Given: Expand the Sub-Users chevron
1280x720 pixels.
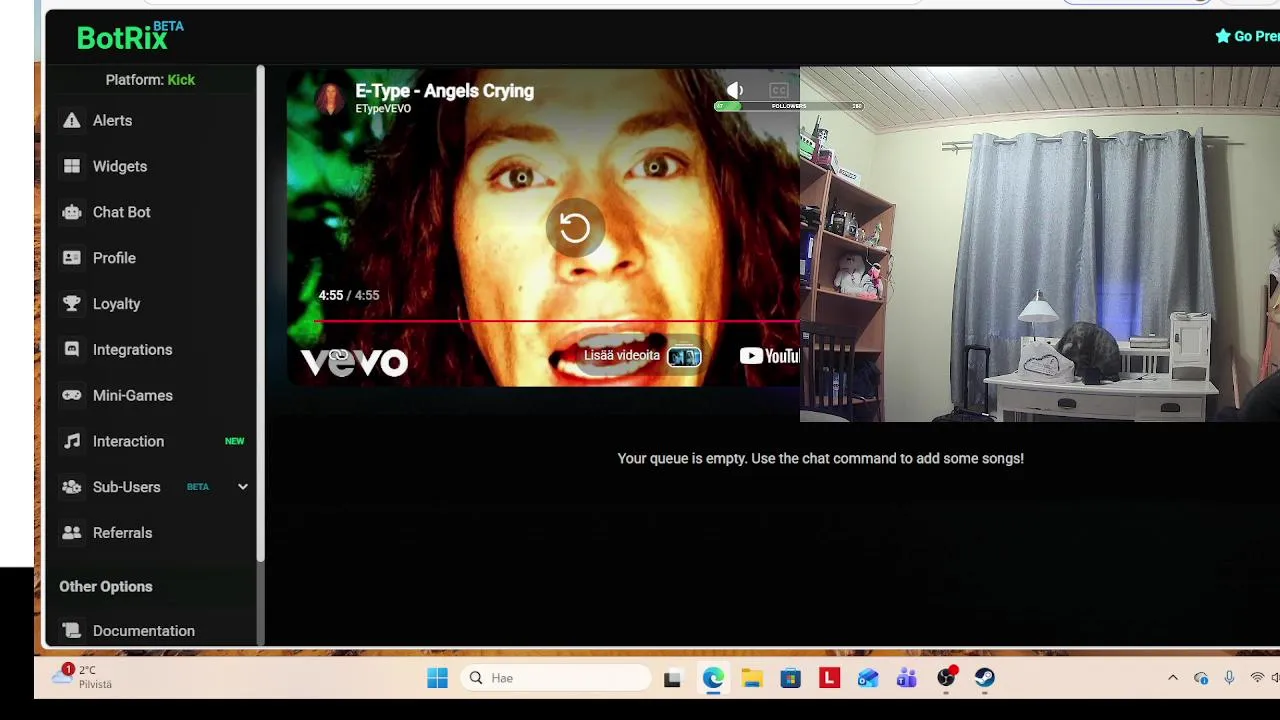Looking at the screenshot, I should [242, 487].
